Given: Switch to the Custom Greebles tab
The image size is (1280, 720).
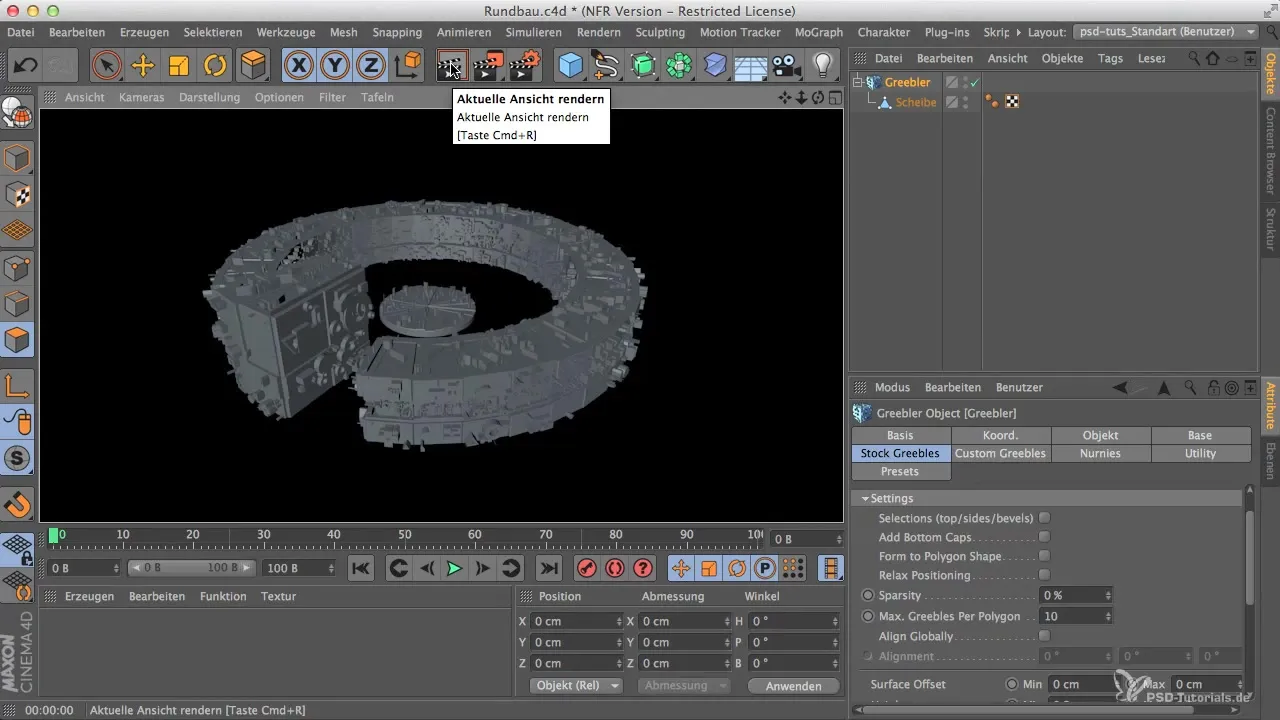Looking at the screenshot, I should click(1000, 453).
